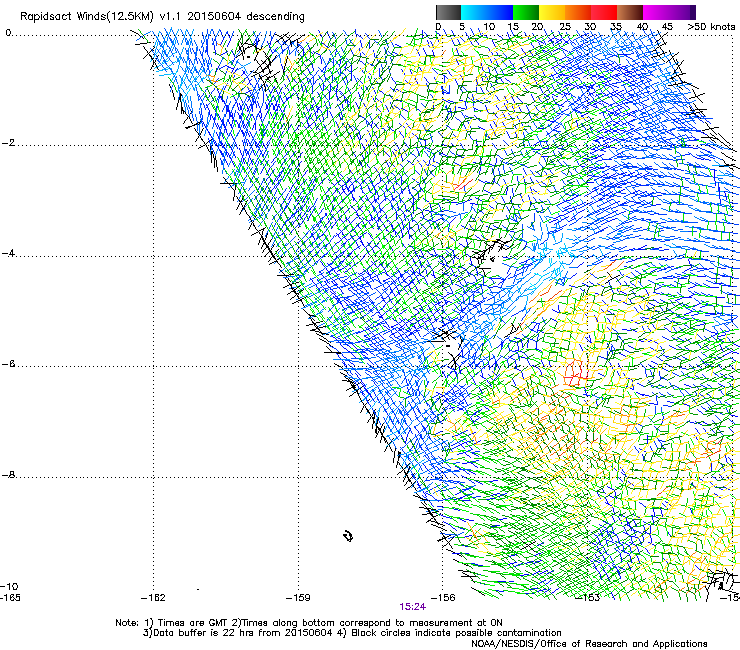Select the magenta-purple 40–50 knots legend swatch

669,12
